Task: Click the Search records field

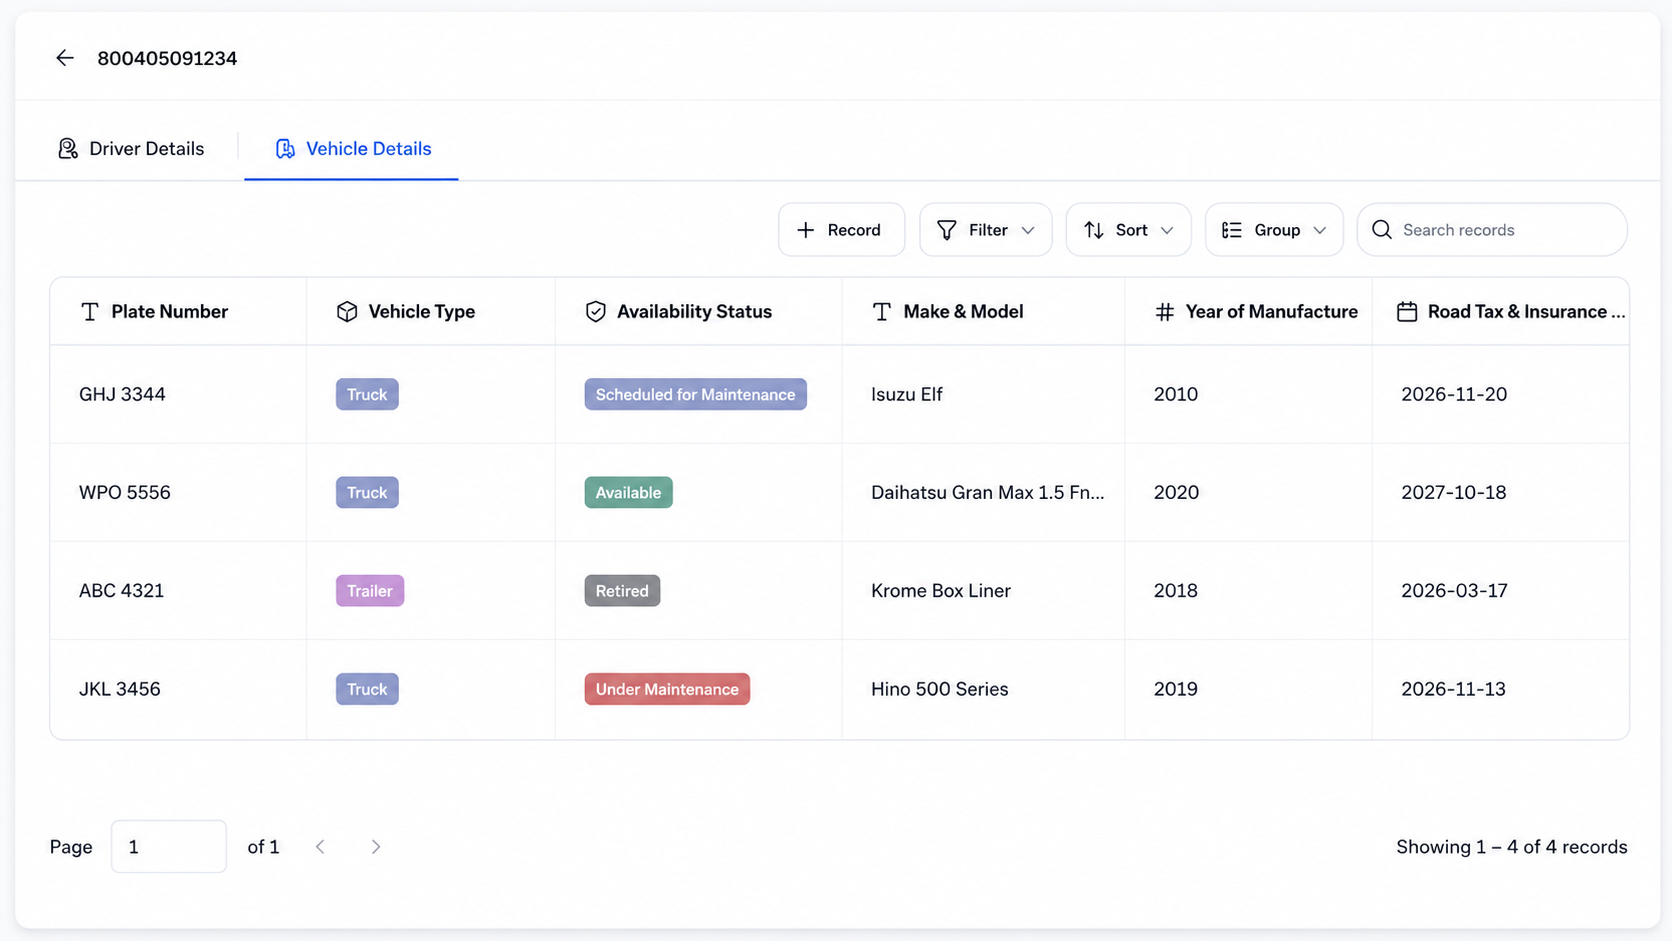Action: [1492, 230]
